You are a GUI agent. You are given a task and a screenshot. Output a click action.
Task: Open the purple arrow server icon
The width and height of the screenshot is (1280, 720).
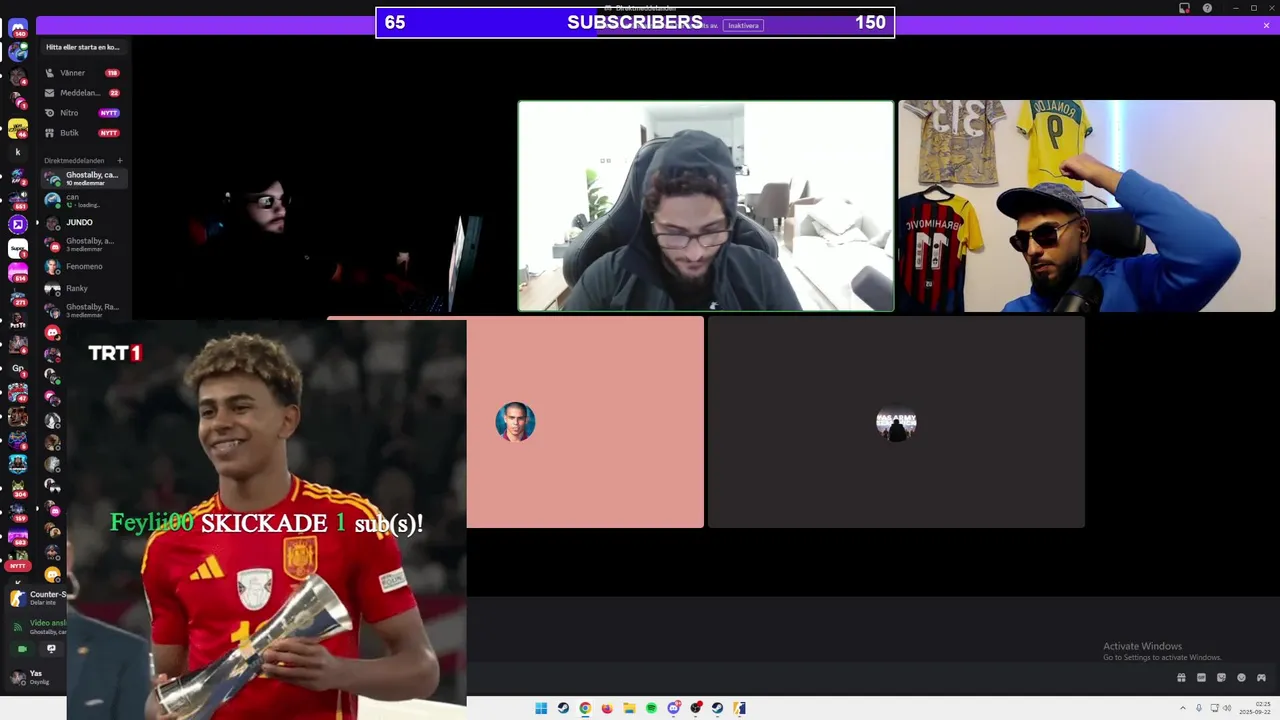point(17,225)
